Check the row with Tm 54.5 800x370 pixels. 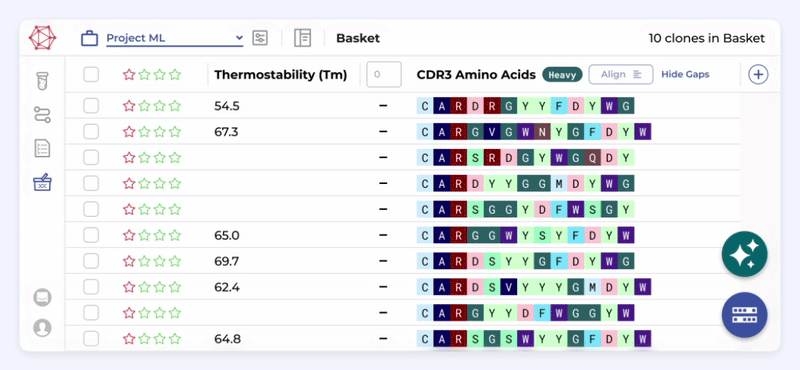[x=91, y=106]
